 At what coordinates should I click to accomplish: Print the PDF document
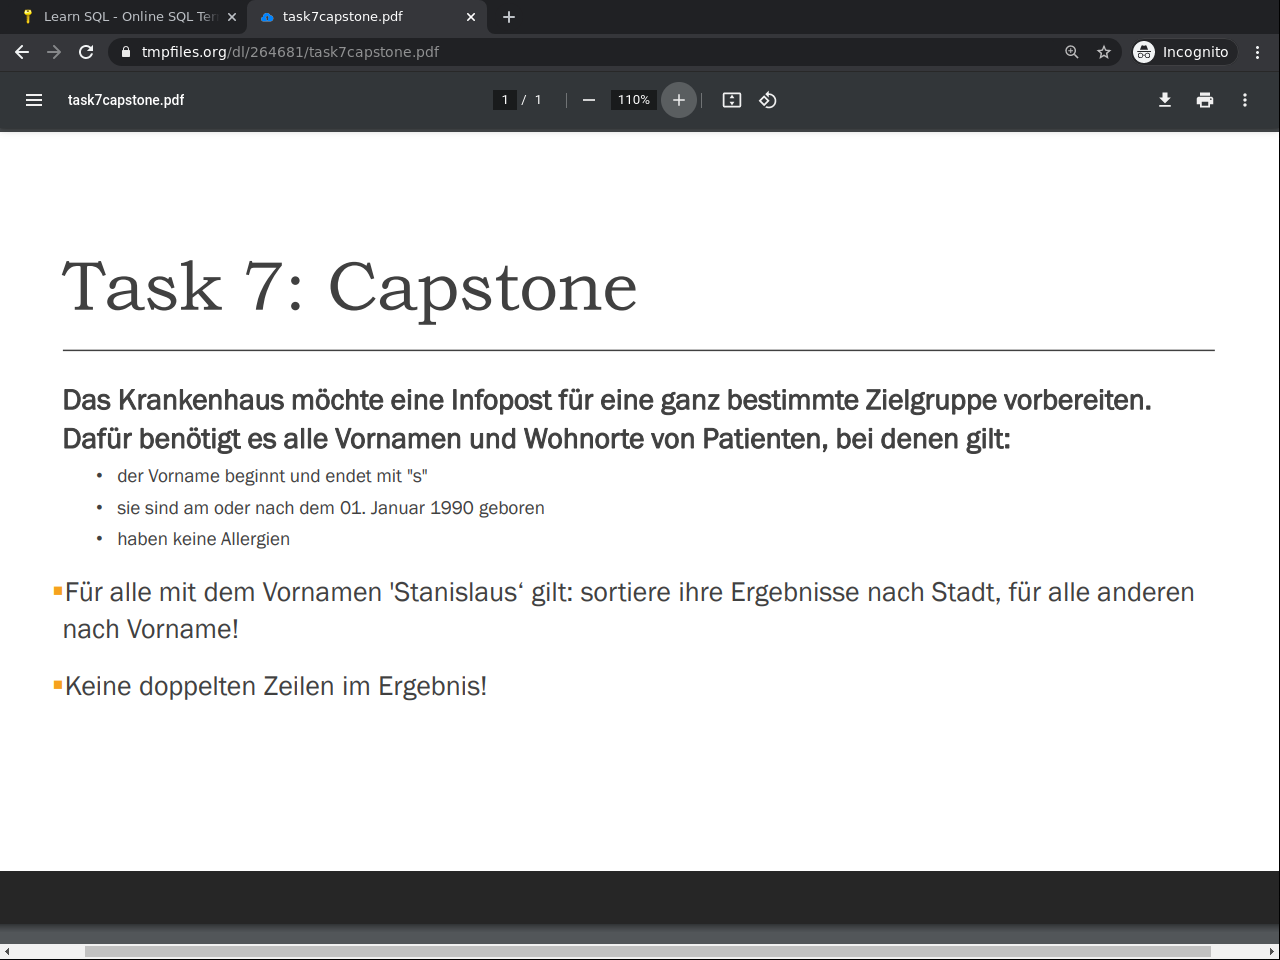point(1205,100)
